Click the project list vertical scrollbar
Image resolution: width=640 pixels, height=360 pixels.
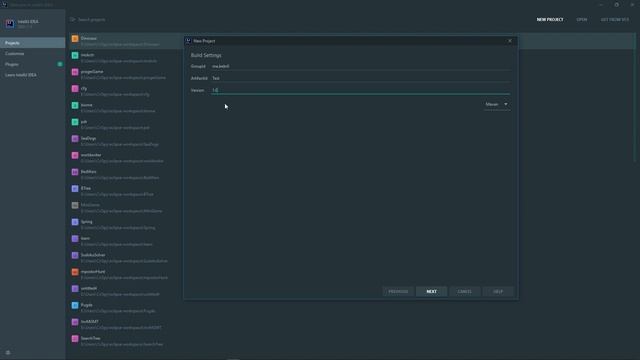coord(634,98)
